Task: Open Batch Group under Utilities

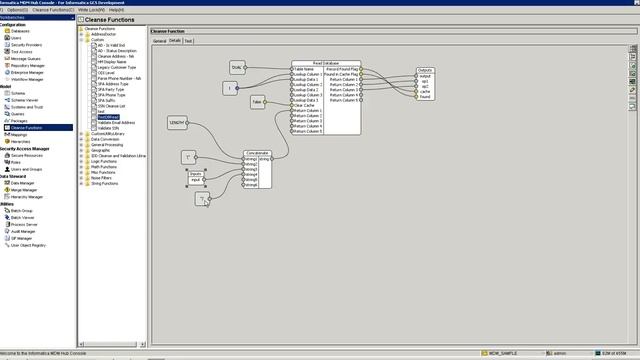Action: pyautogui.click(x=21, y=211)
